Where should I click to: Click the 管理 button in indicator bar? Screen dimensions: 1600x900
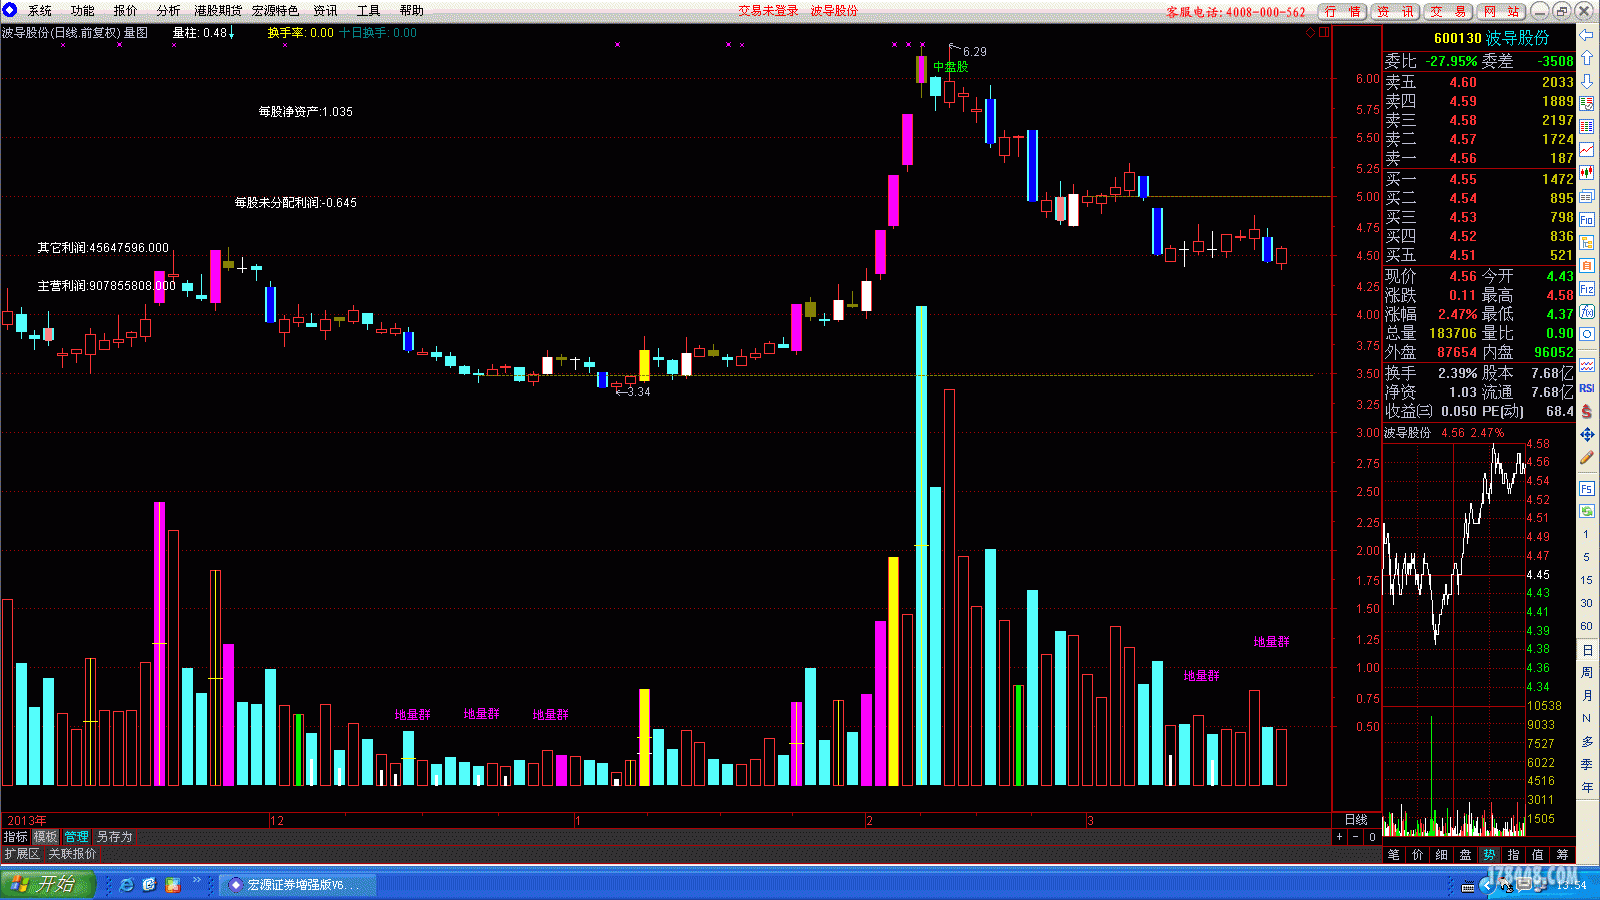76,837
